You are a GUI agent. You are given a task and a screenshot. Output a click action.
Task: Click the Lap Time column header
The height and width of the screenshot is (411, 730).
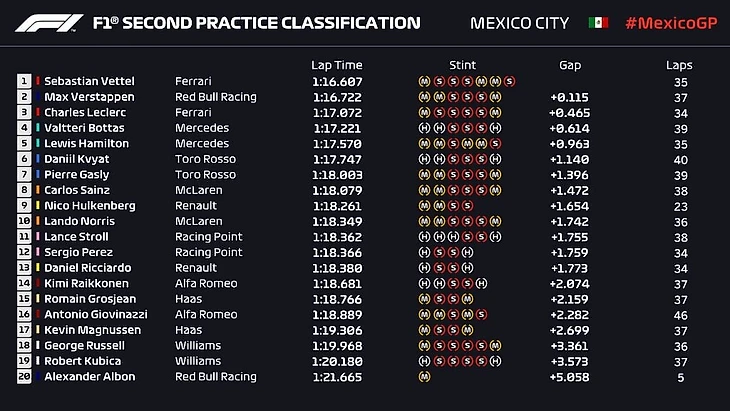334,65
